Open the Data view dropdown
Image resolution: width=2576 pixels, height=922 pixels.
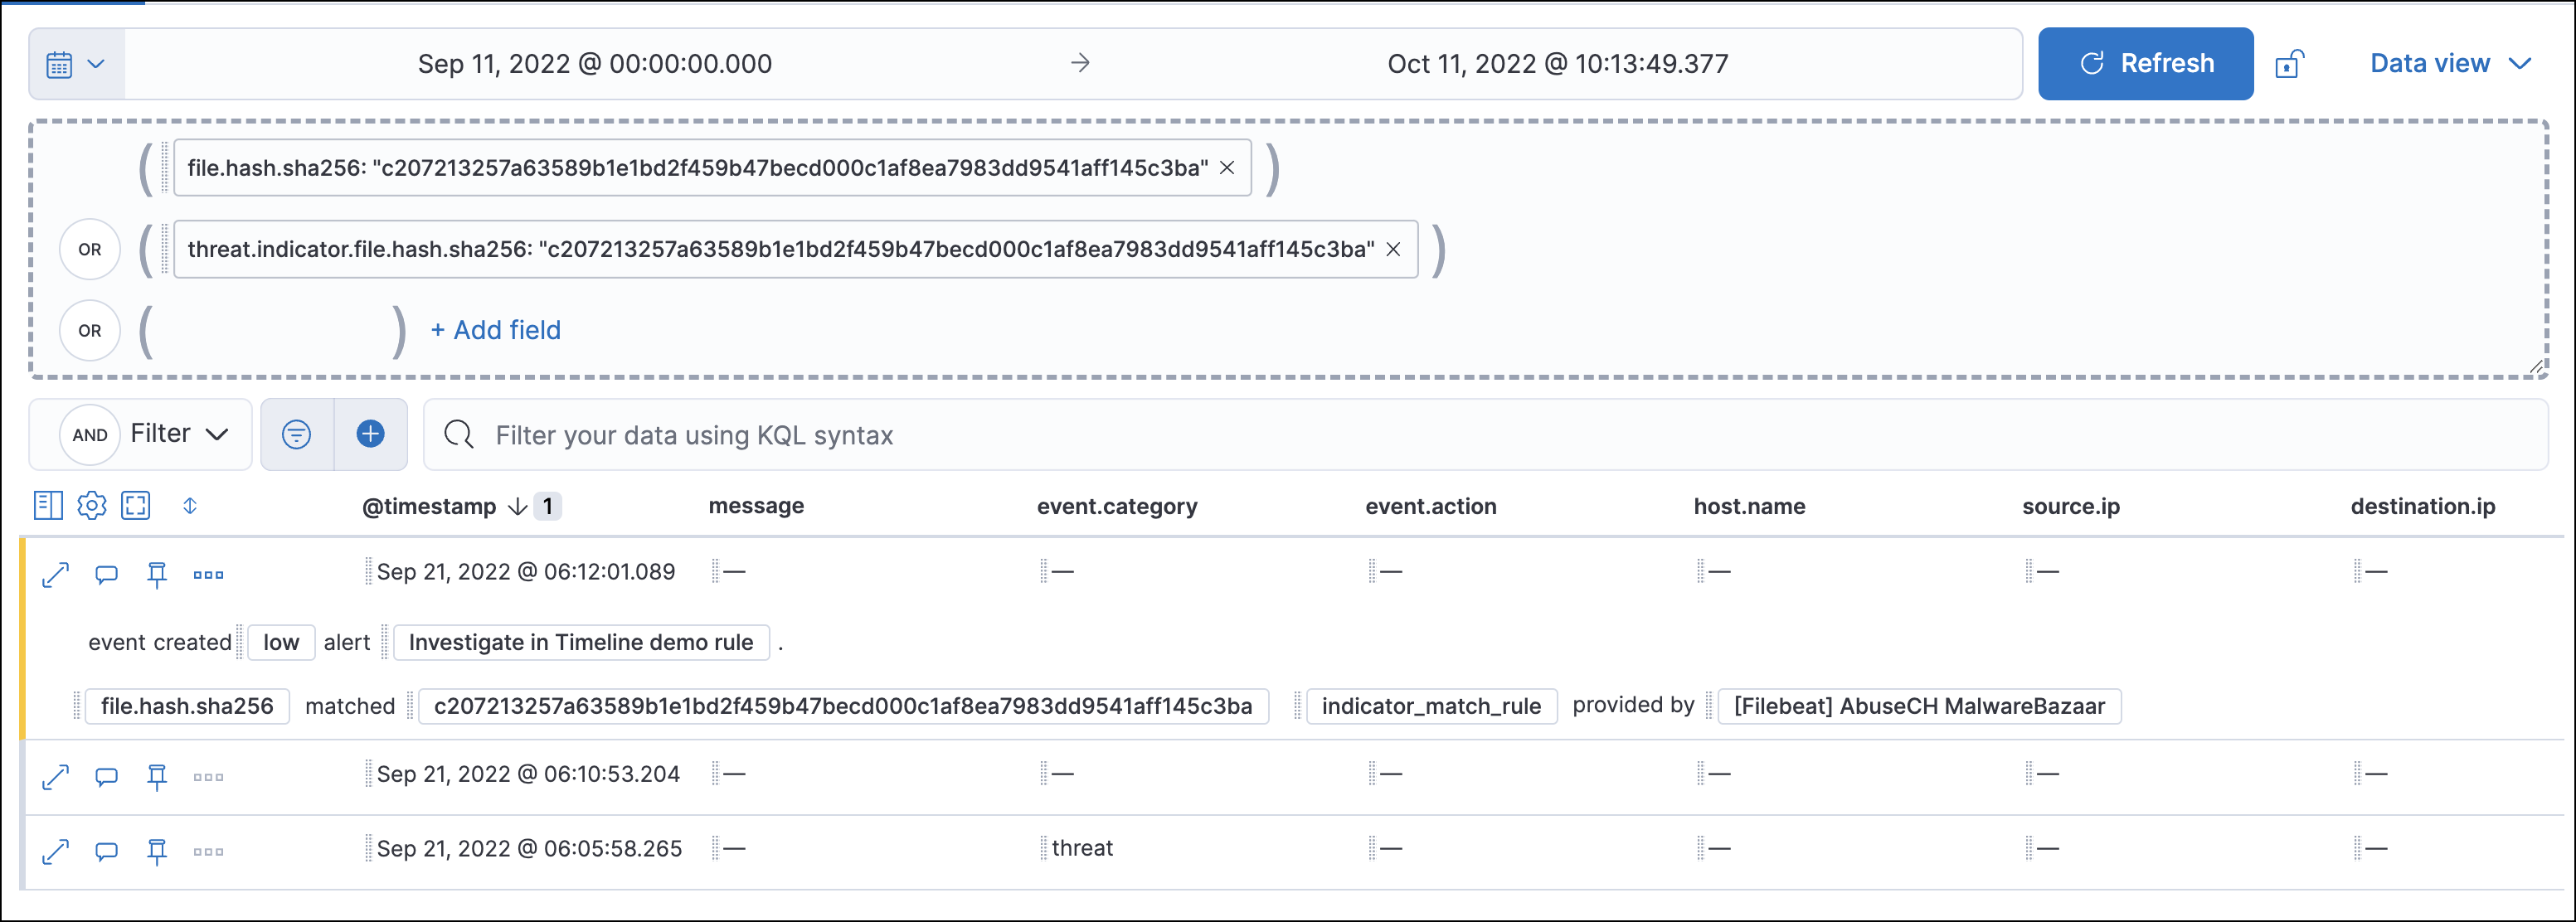[x=2449, y=63]
